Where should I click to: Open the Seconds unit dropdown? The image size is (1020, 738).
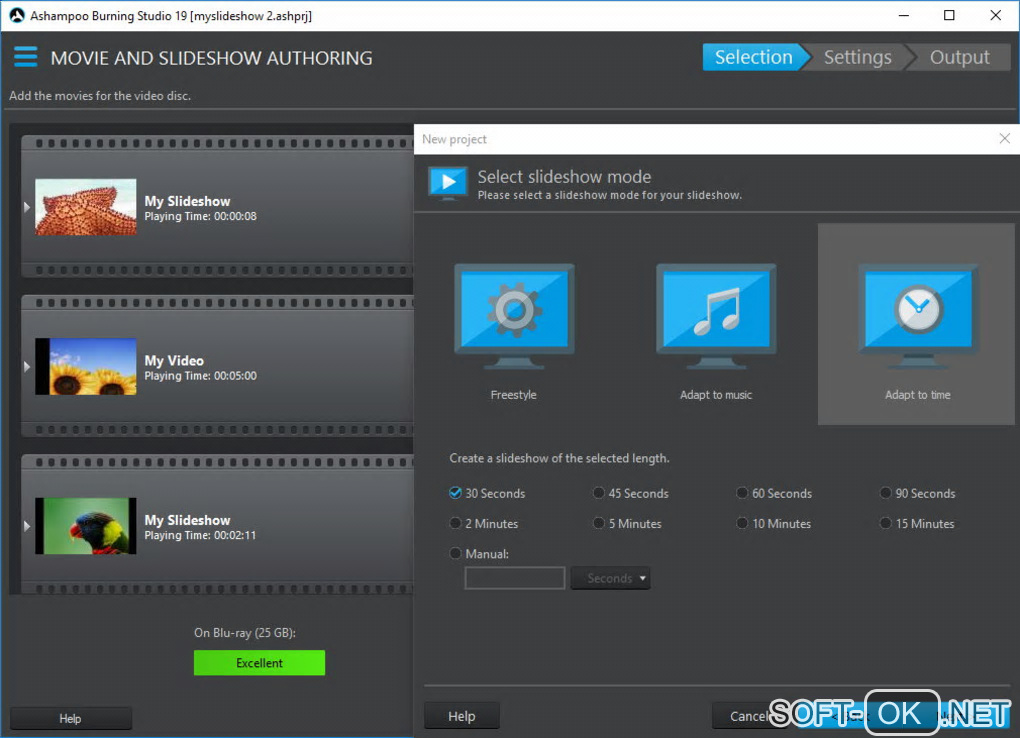pos(610,578)
